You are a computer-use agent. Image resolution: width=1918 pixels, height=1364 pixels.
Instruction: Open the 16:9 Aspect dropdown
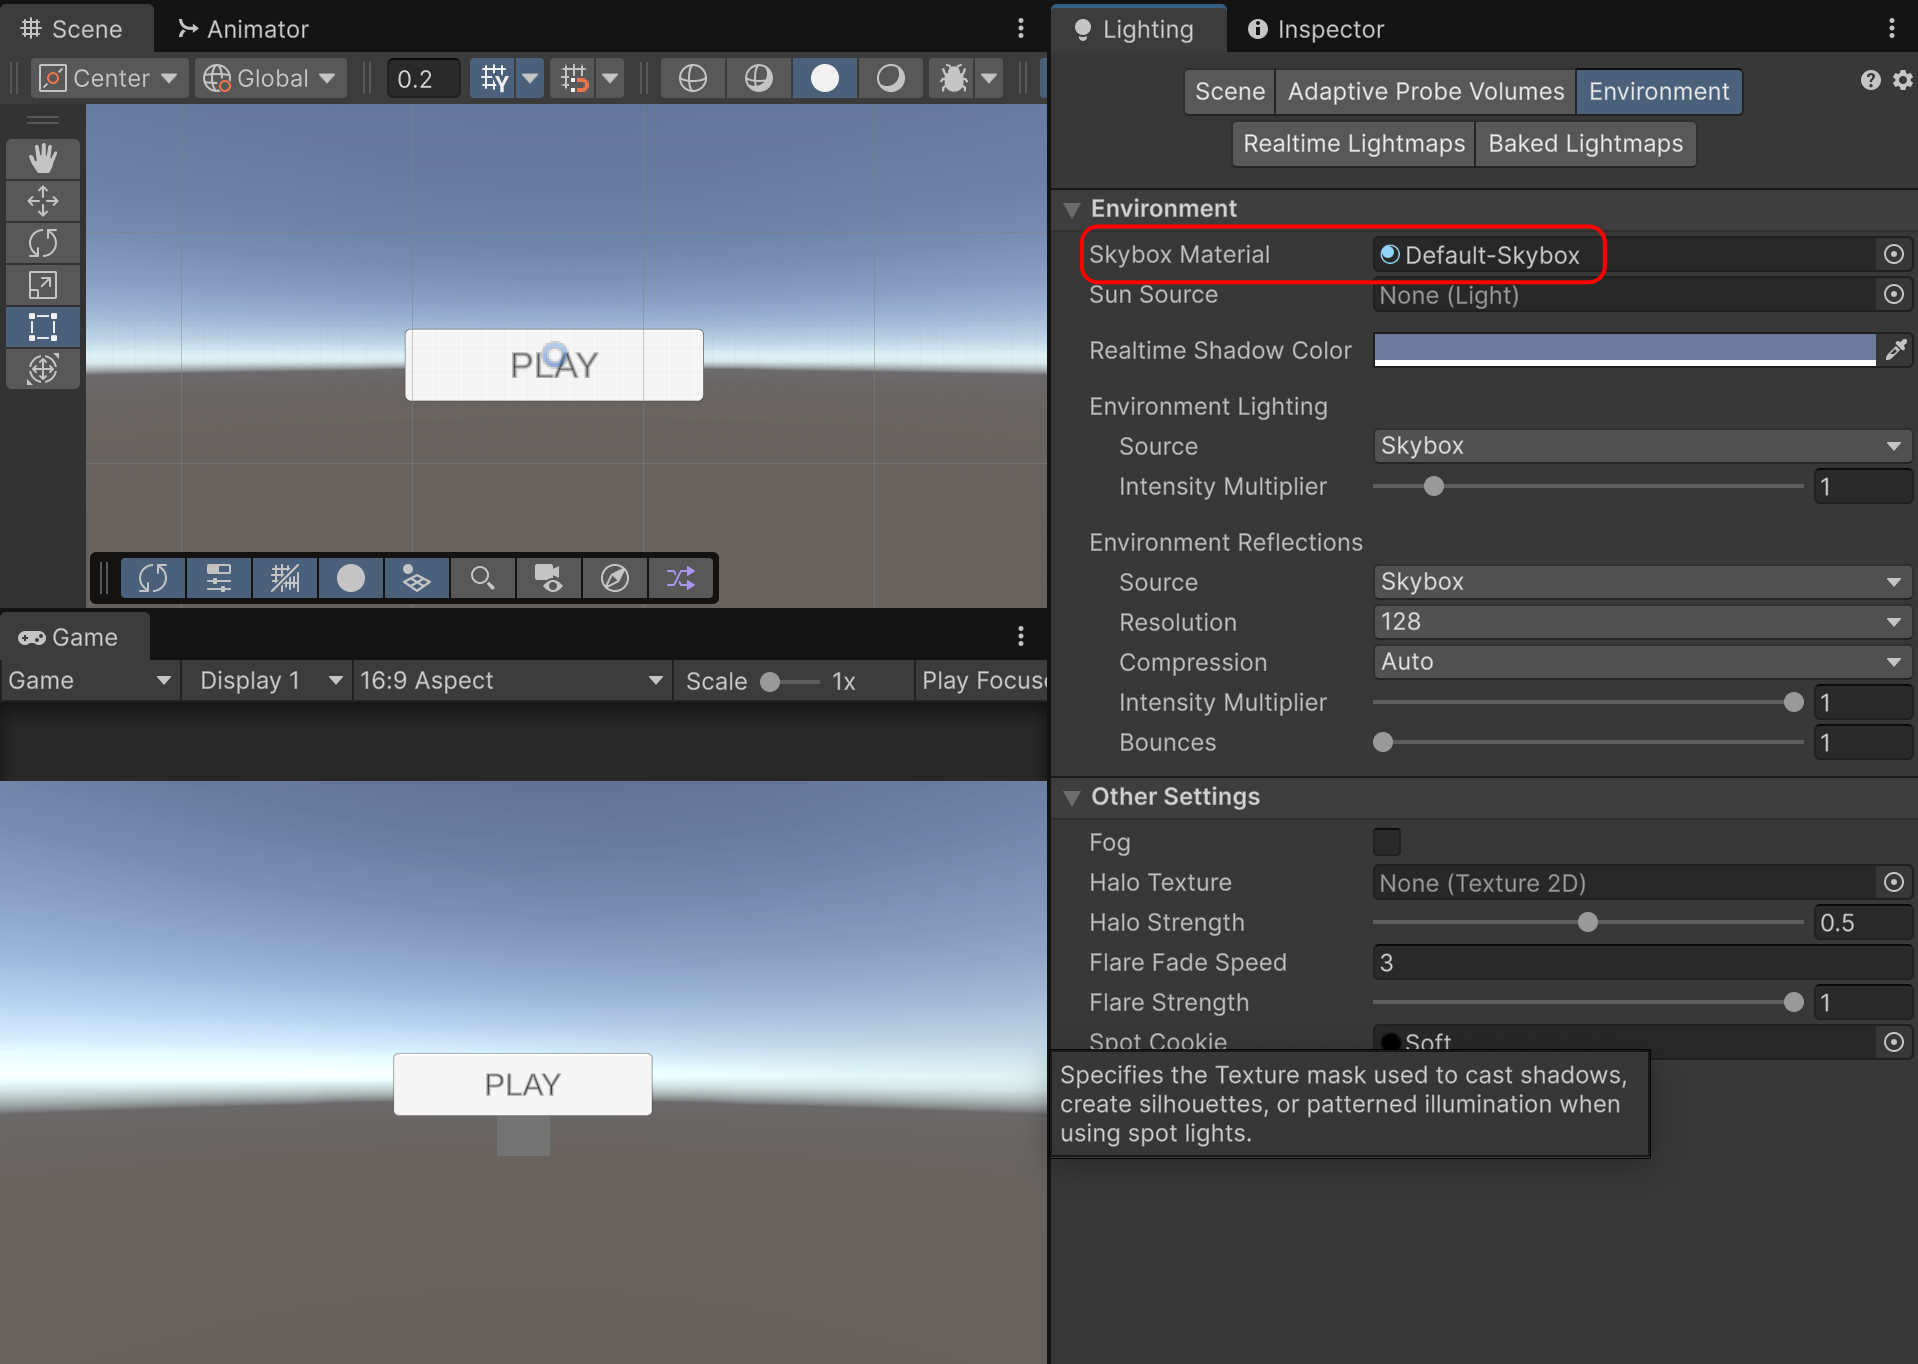pyautogui.click(x=511, y=681)
